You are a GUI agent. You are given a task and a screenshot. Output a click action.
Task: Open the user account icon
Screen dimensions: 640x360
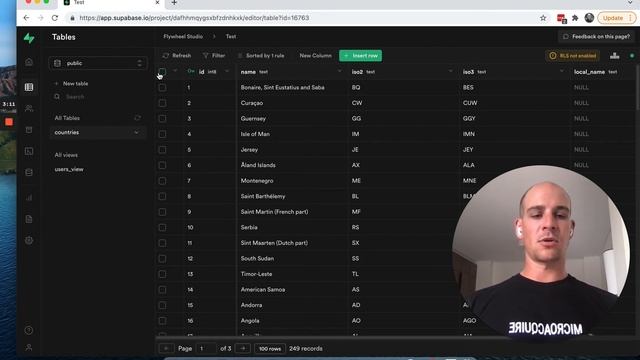[29, 347]
